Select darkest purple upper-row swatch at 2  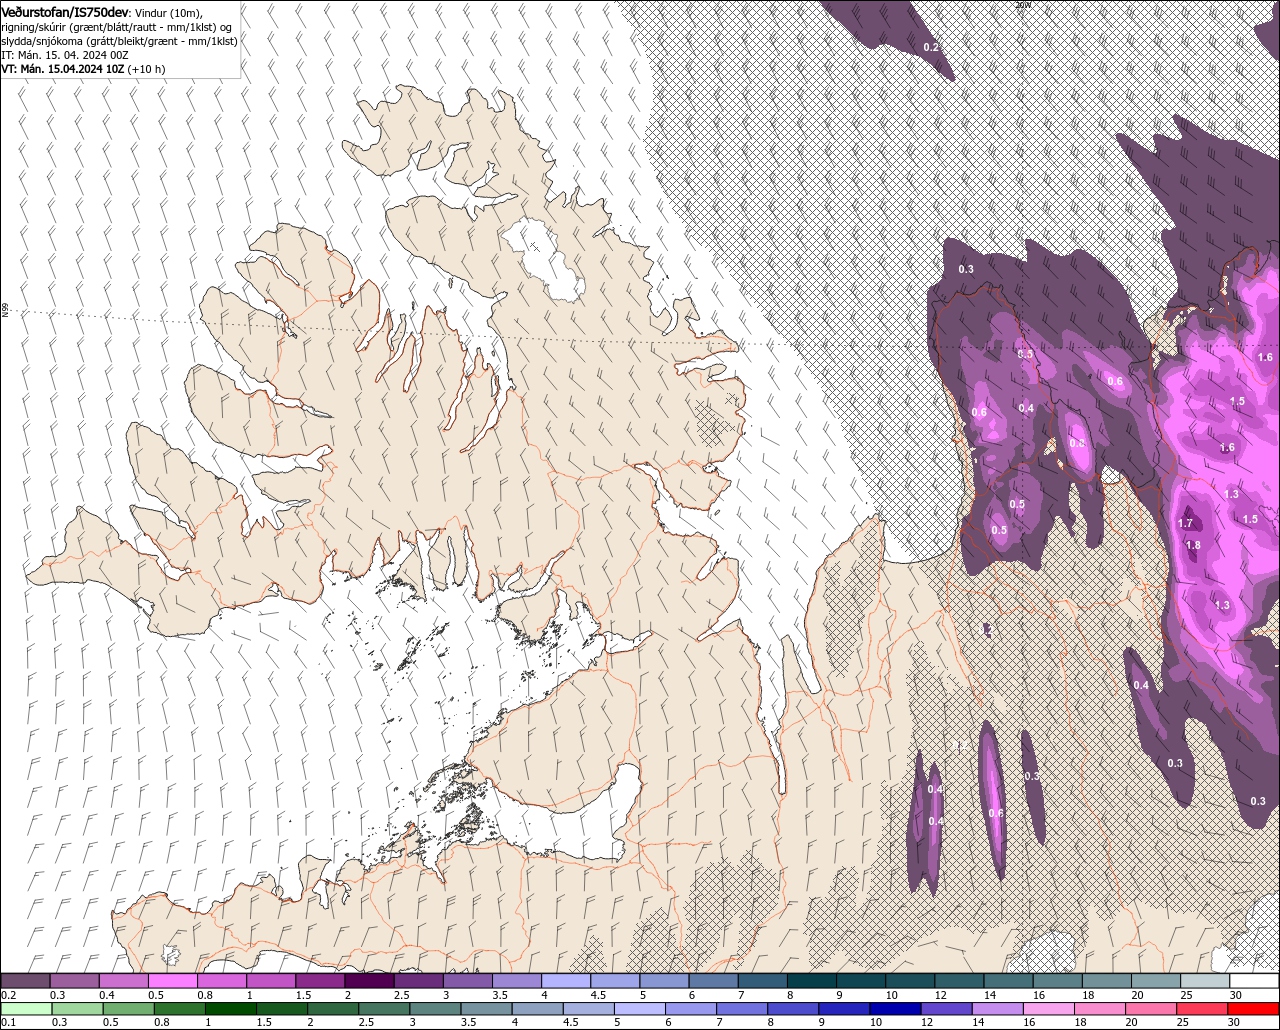369,981
